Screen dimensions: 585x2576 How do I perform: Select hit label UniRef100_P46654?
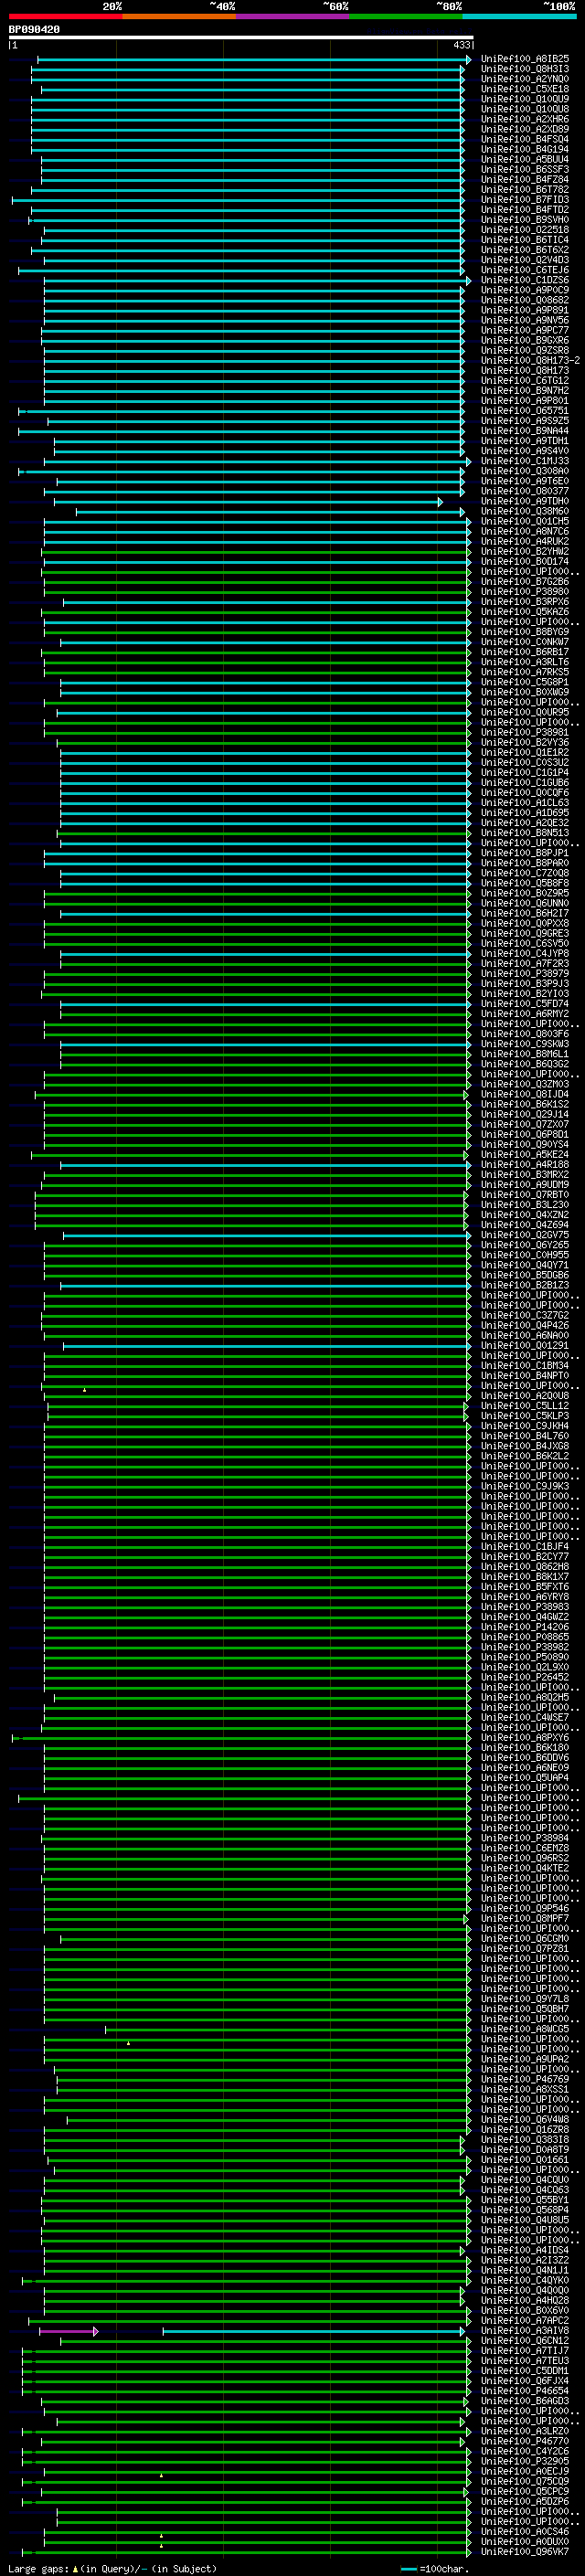(x=524, y=2390)
